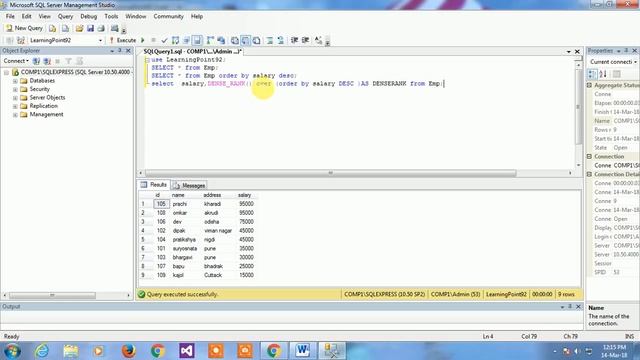Viewport: 640px width, 360px height.
Task: Open the file with Open File icon
Action: pos(79,28)
